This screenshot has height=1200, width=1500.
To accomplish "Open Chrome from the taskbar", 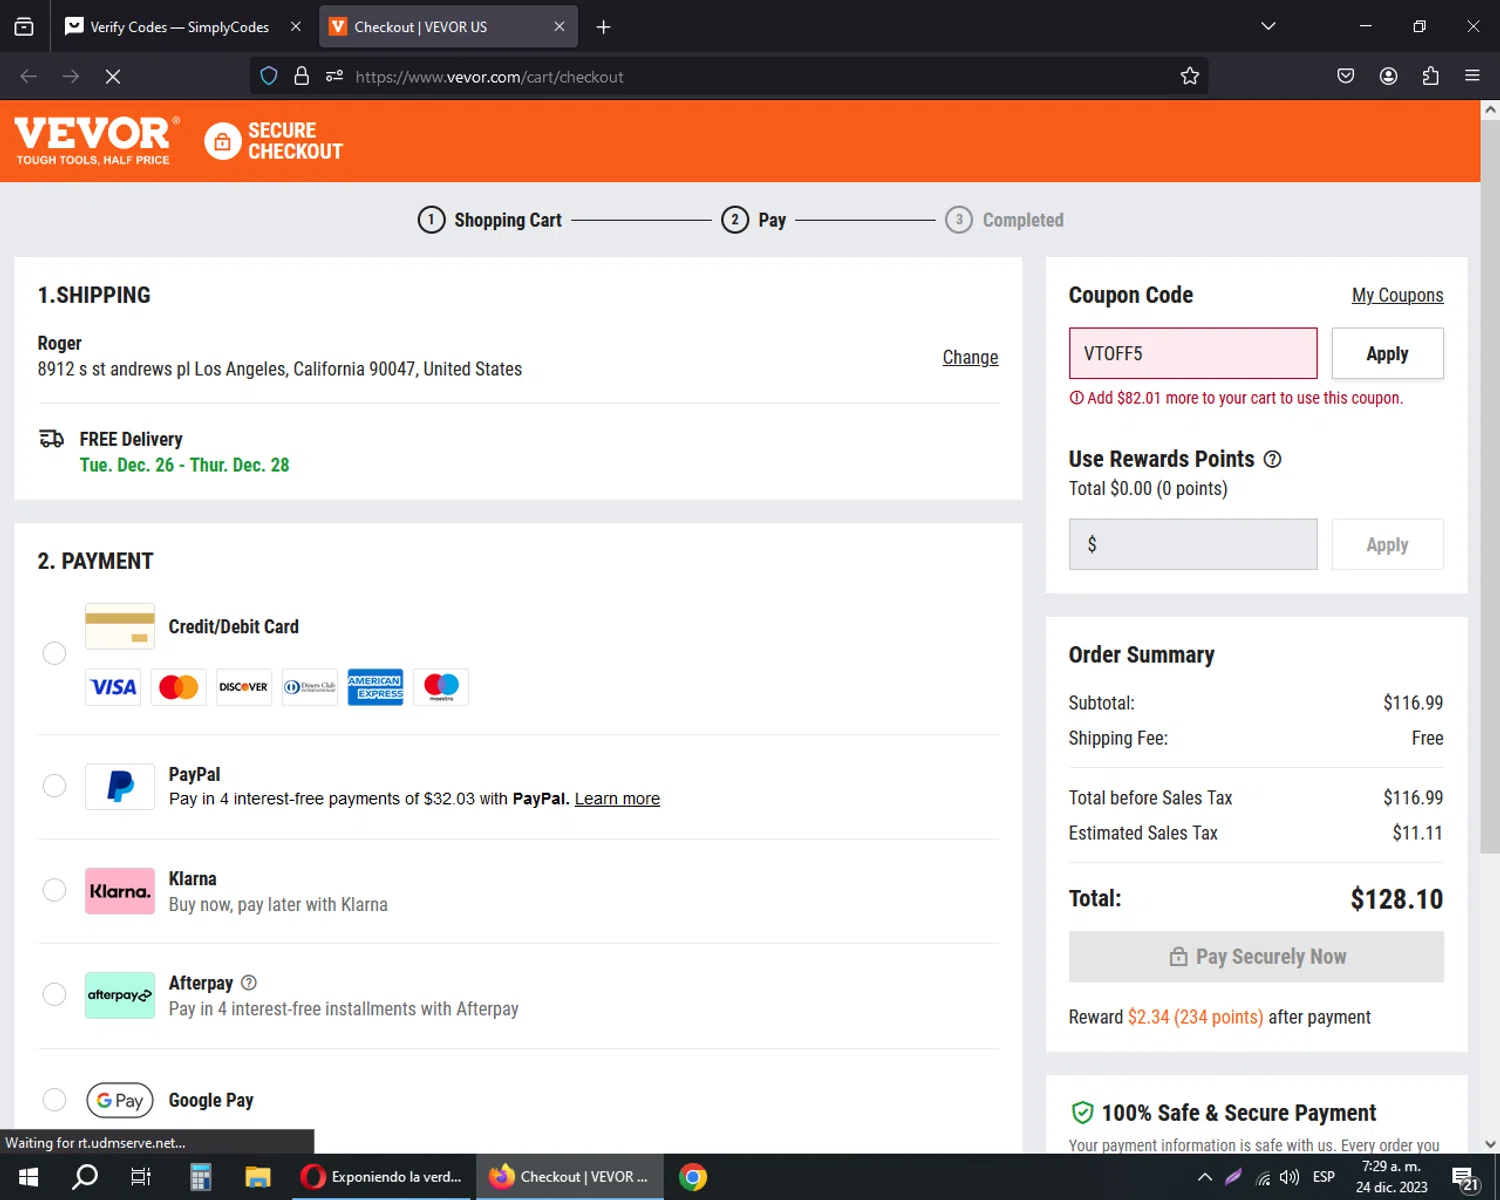I will pyautogui.click(x=692, y=1177).
